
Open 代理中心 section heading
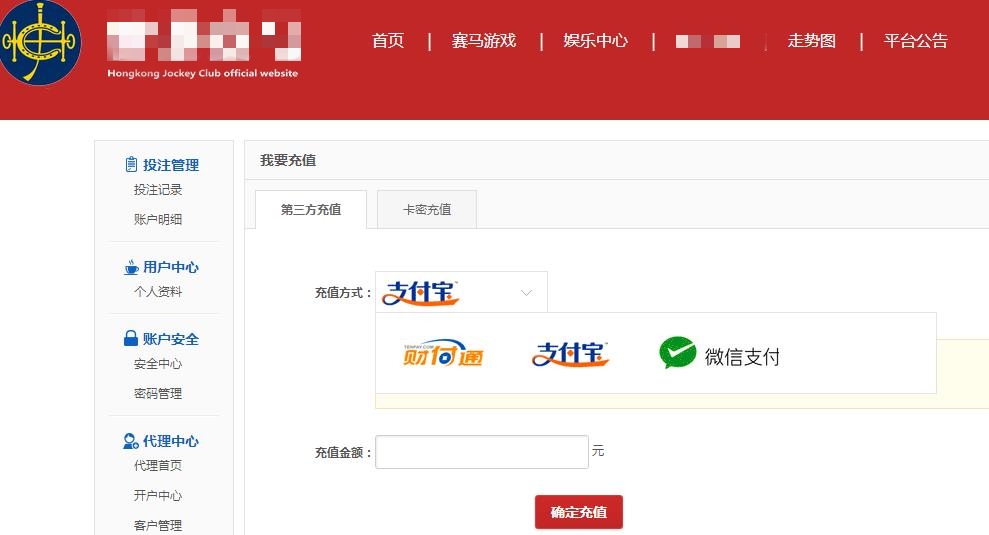coord(171,442)
